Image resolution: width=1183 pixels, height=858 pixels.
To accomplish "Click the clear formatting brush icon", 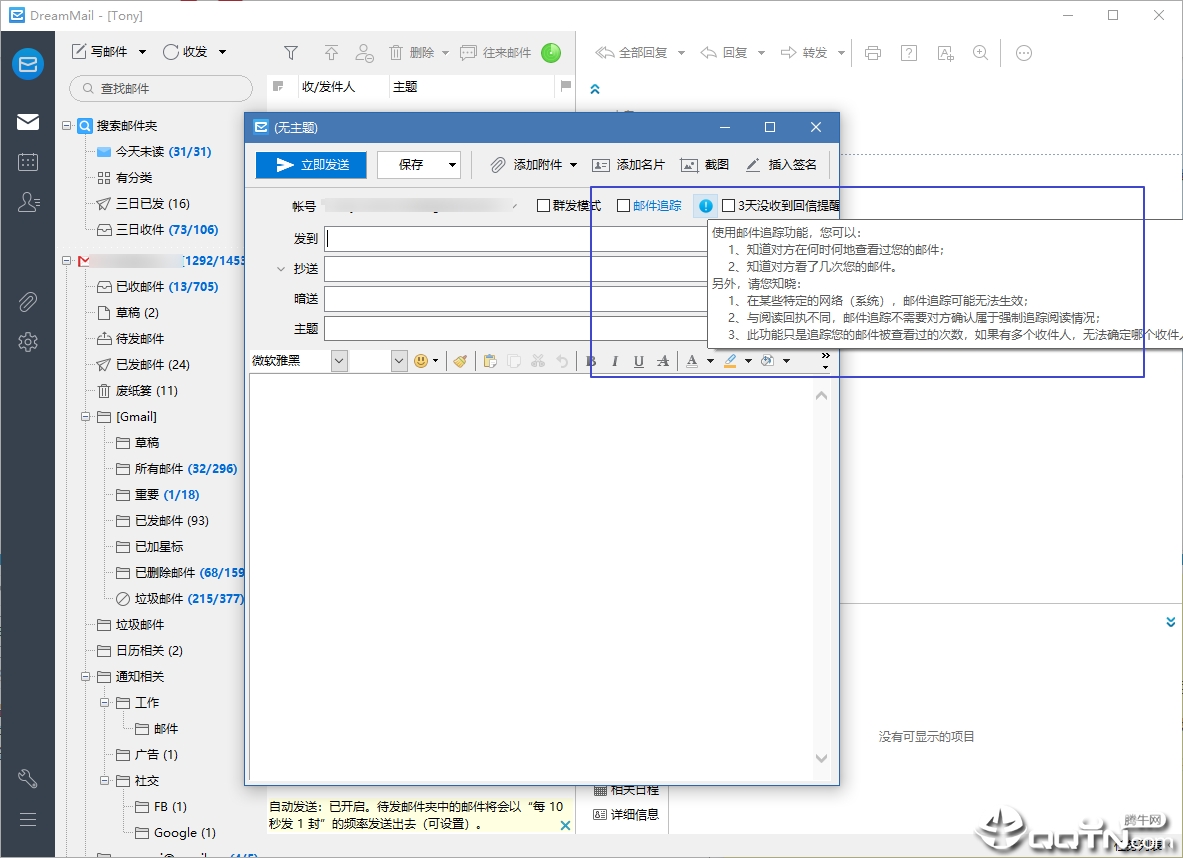I will click(459, 361).
